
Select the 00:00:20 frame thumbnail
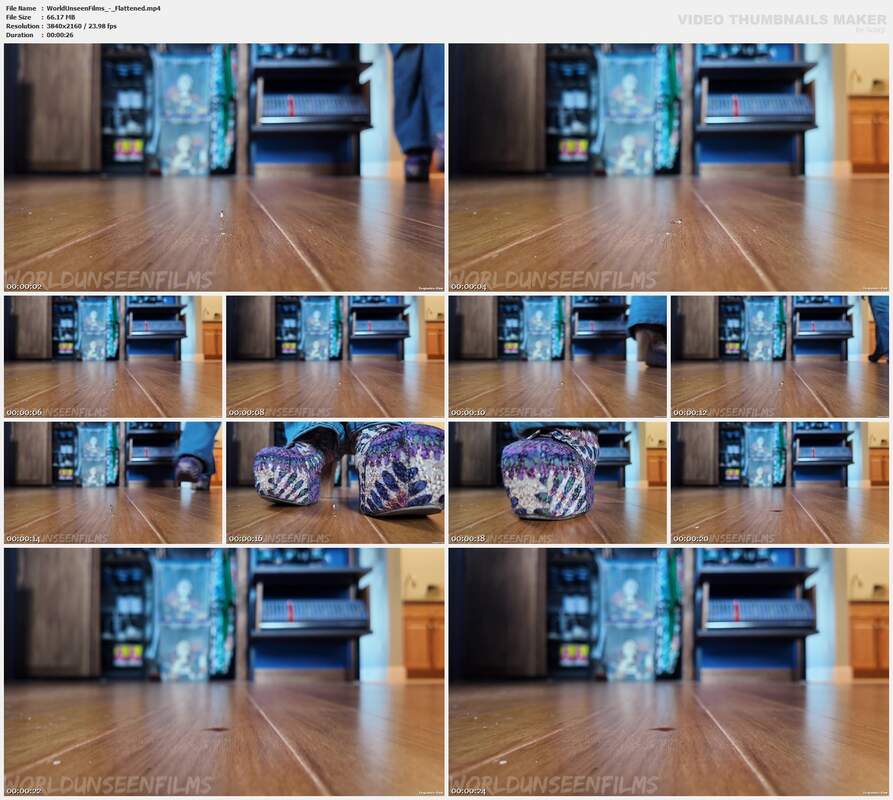pyautogui.click(x=780, y=483)
